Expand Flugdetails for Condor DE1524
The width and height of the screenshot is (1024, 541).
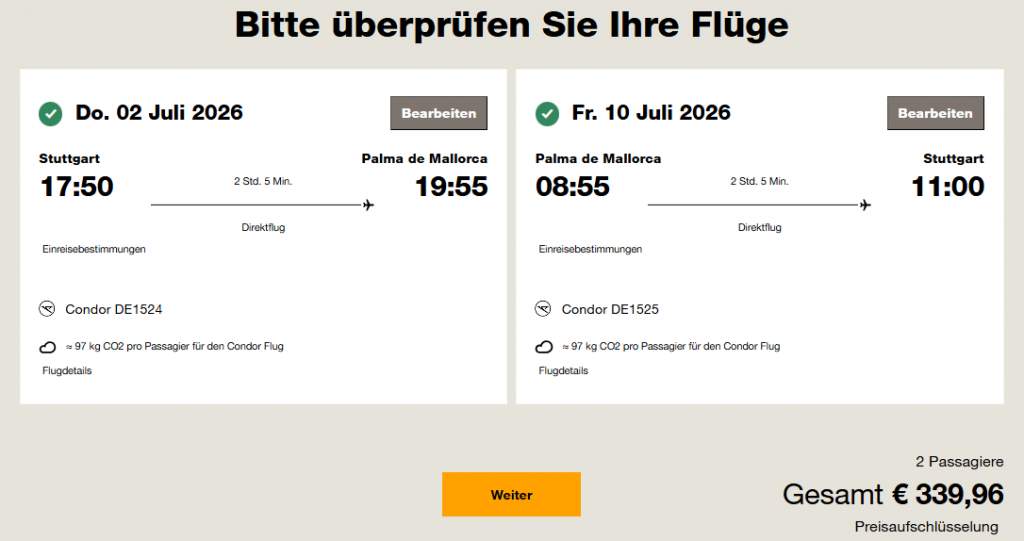click(x=68, y=371)
